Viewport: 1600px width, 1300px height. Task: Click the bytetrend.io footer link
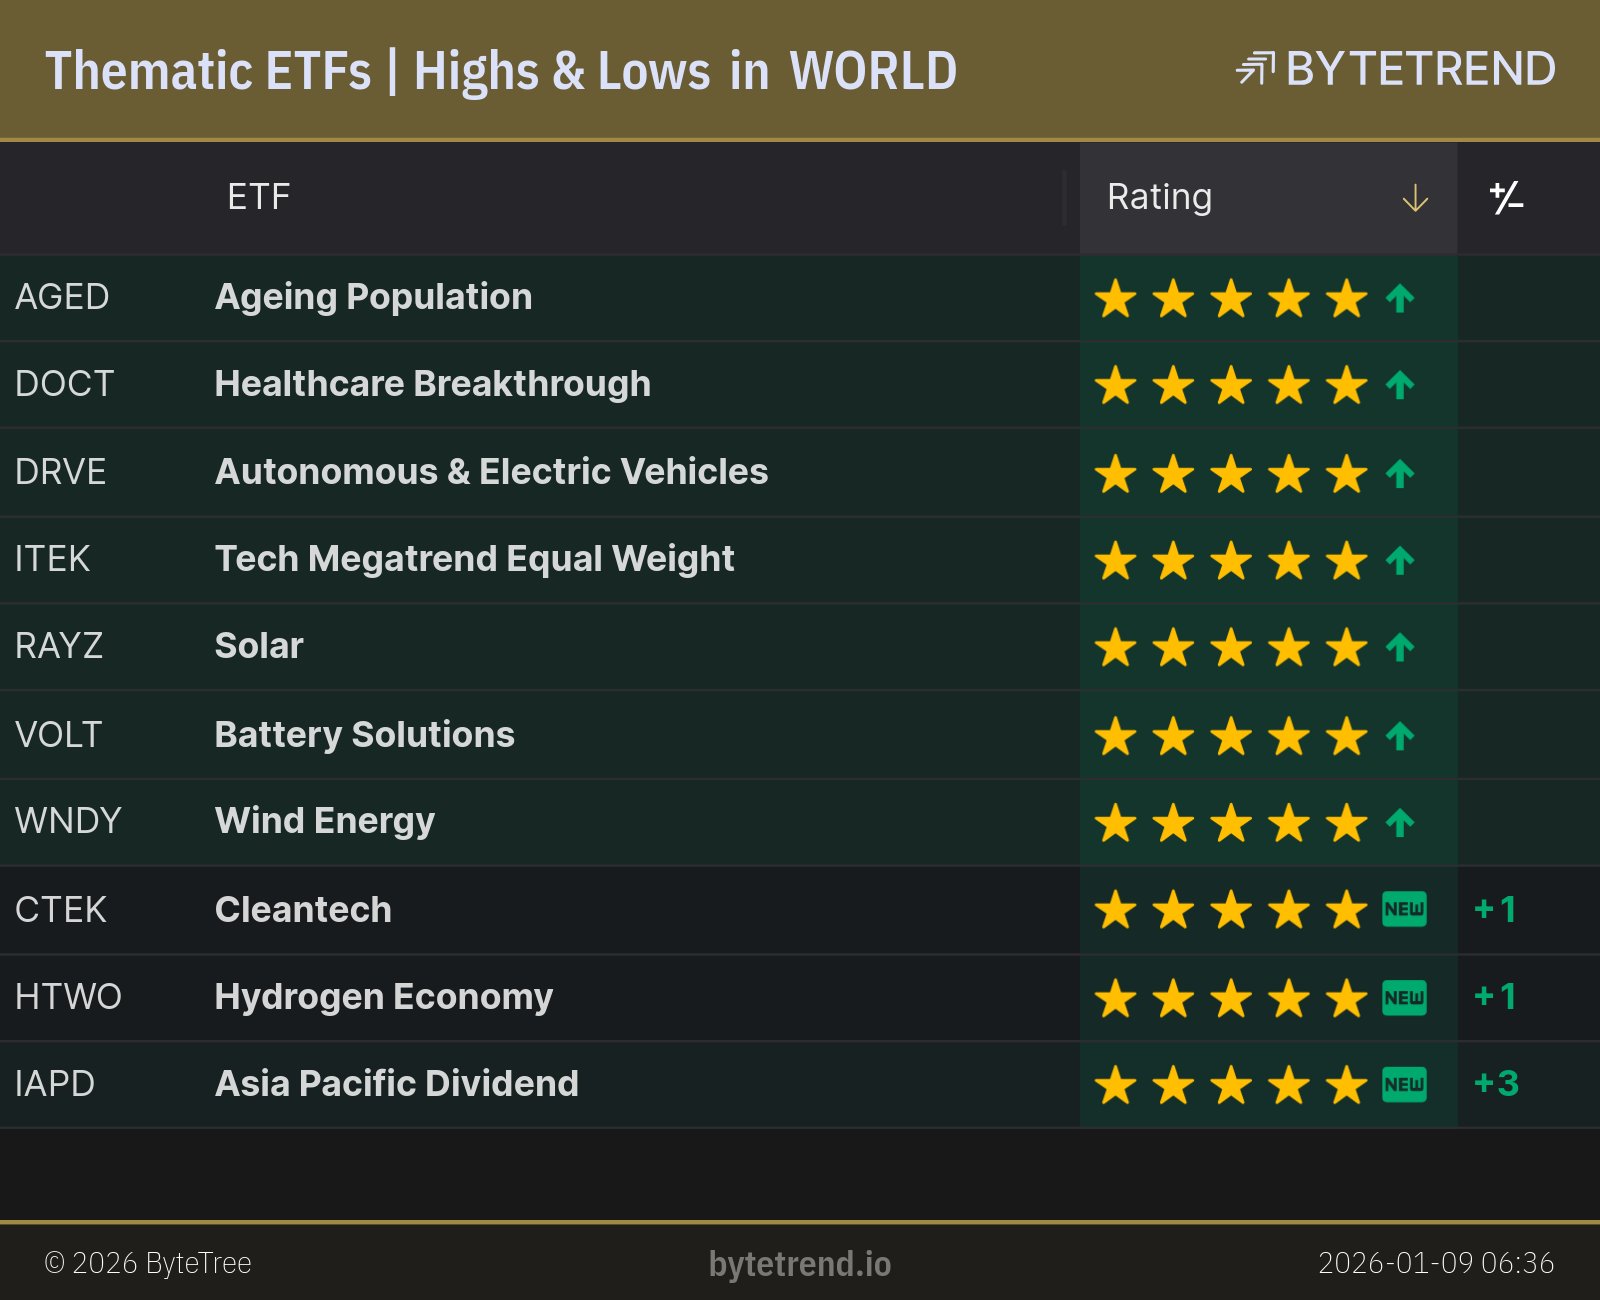(799, 1264)
